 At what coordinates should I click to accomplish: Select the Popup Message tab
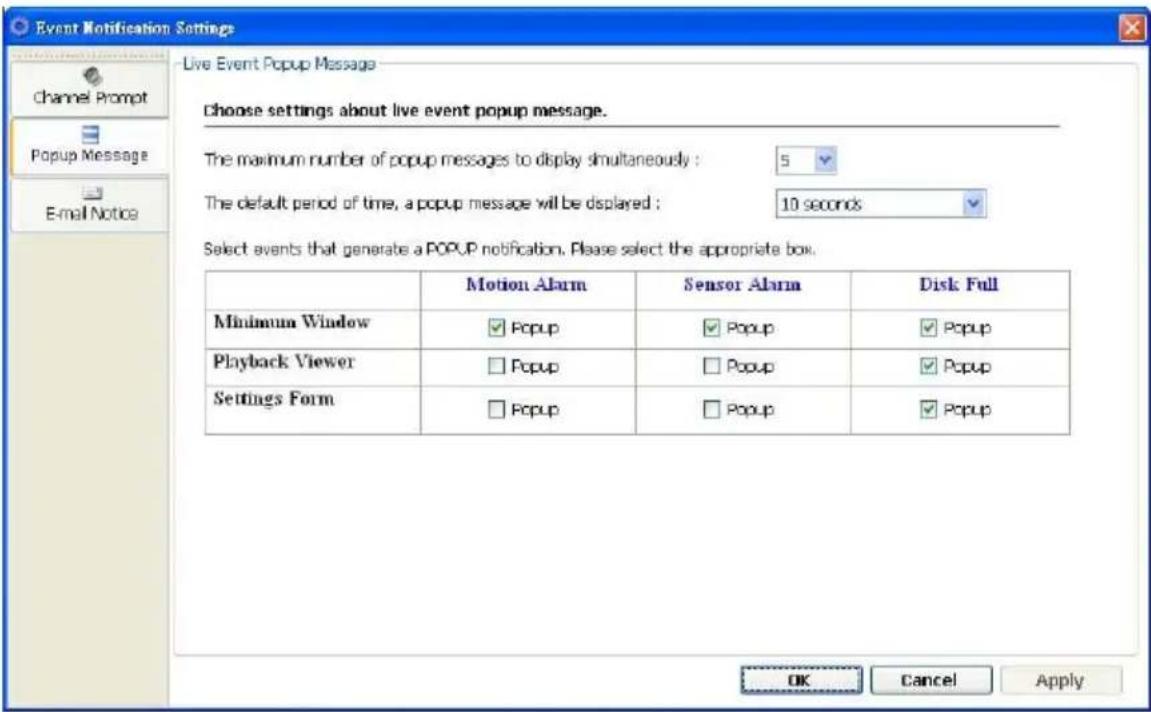(x=90, y=147)
